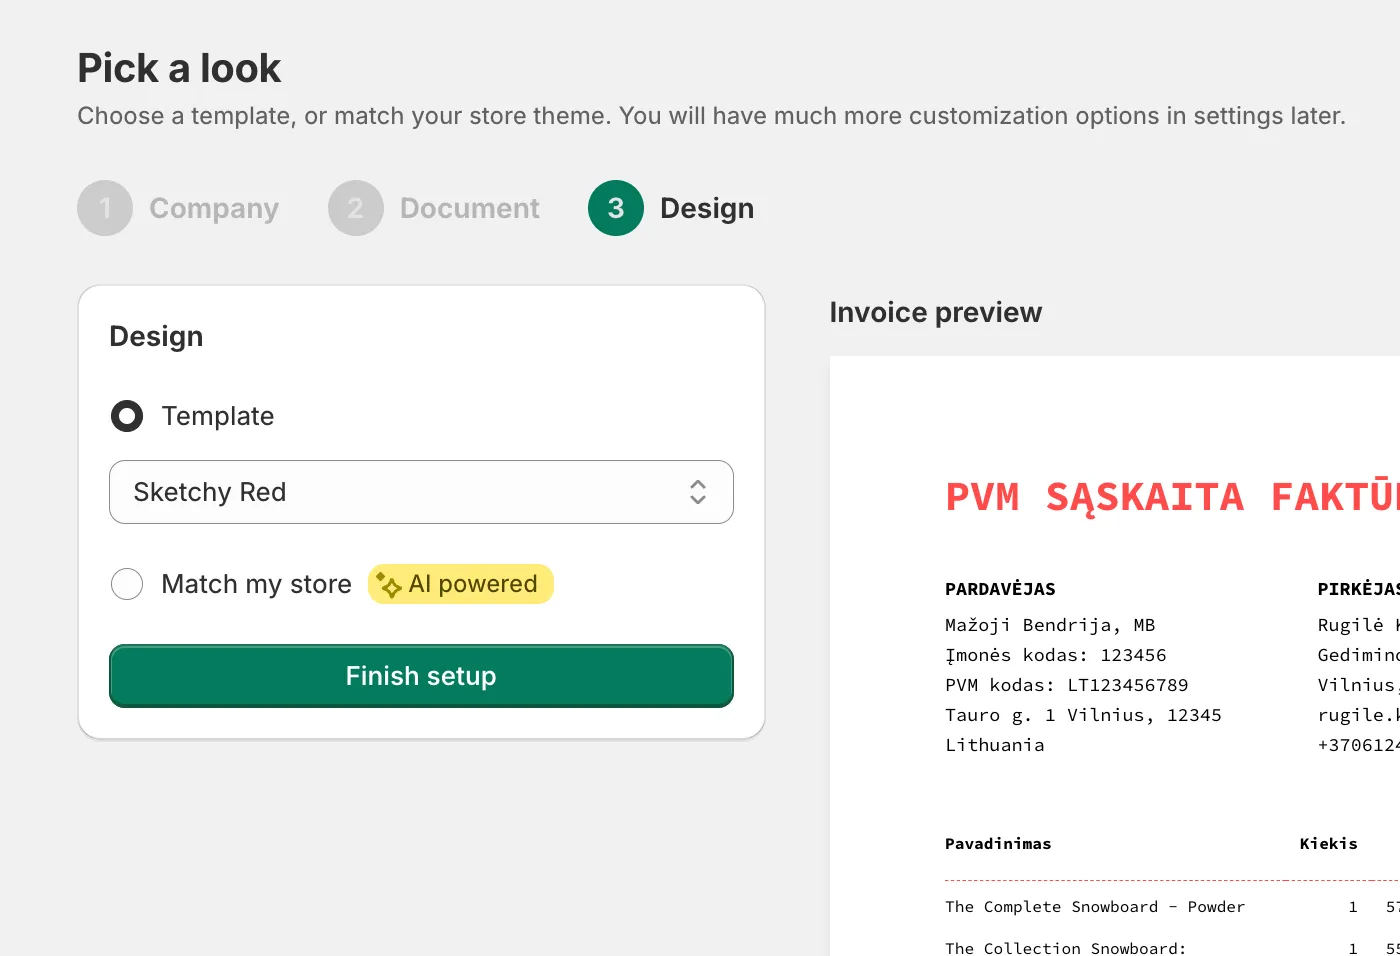Click the Choose a template description text
1400x956 pixels.
[712, 116]
